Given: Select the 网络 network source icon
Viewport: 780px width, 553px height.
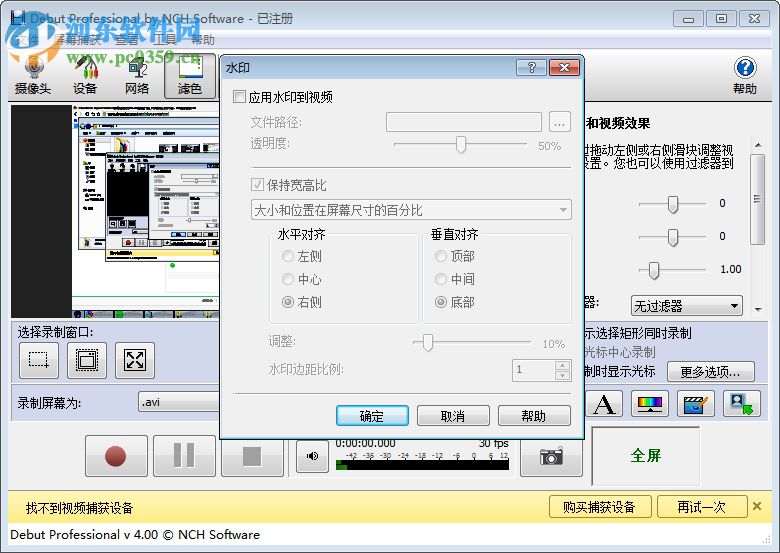Looking at the screenshot, I should (x=137, y=76).
